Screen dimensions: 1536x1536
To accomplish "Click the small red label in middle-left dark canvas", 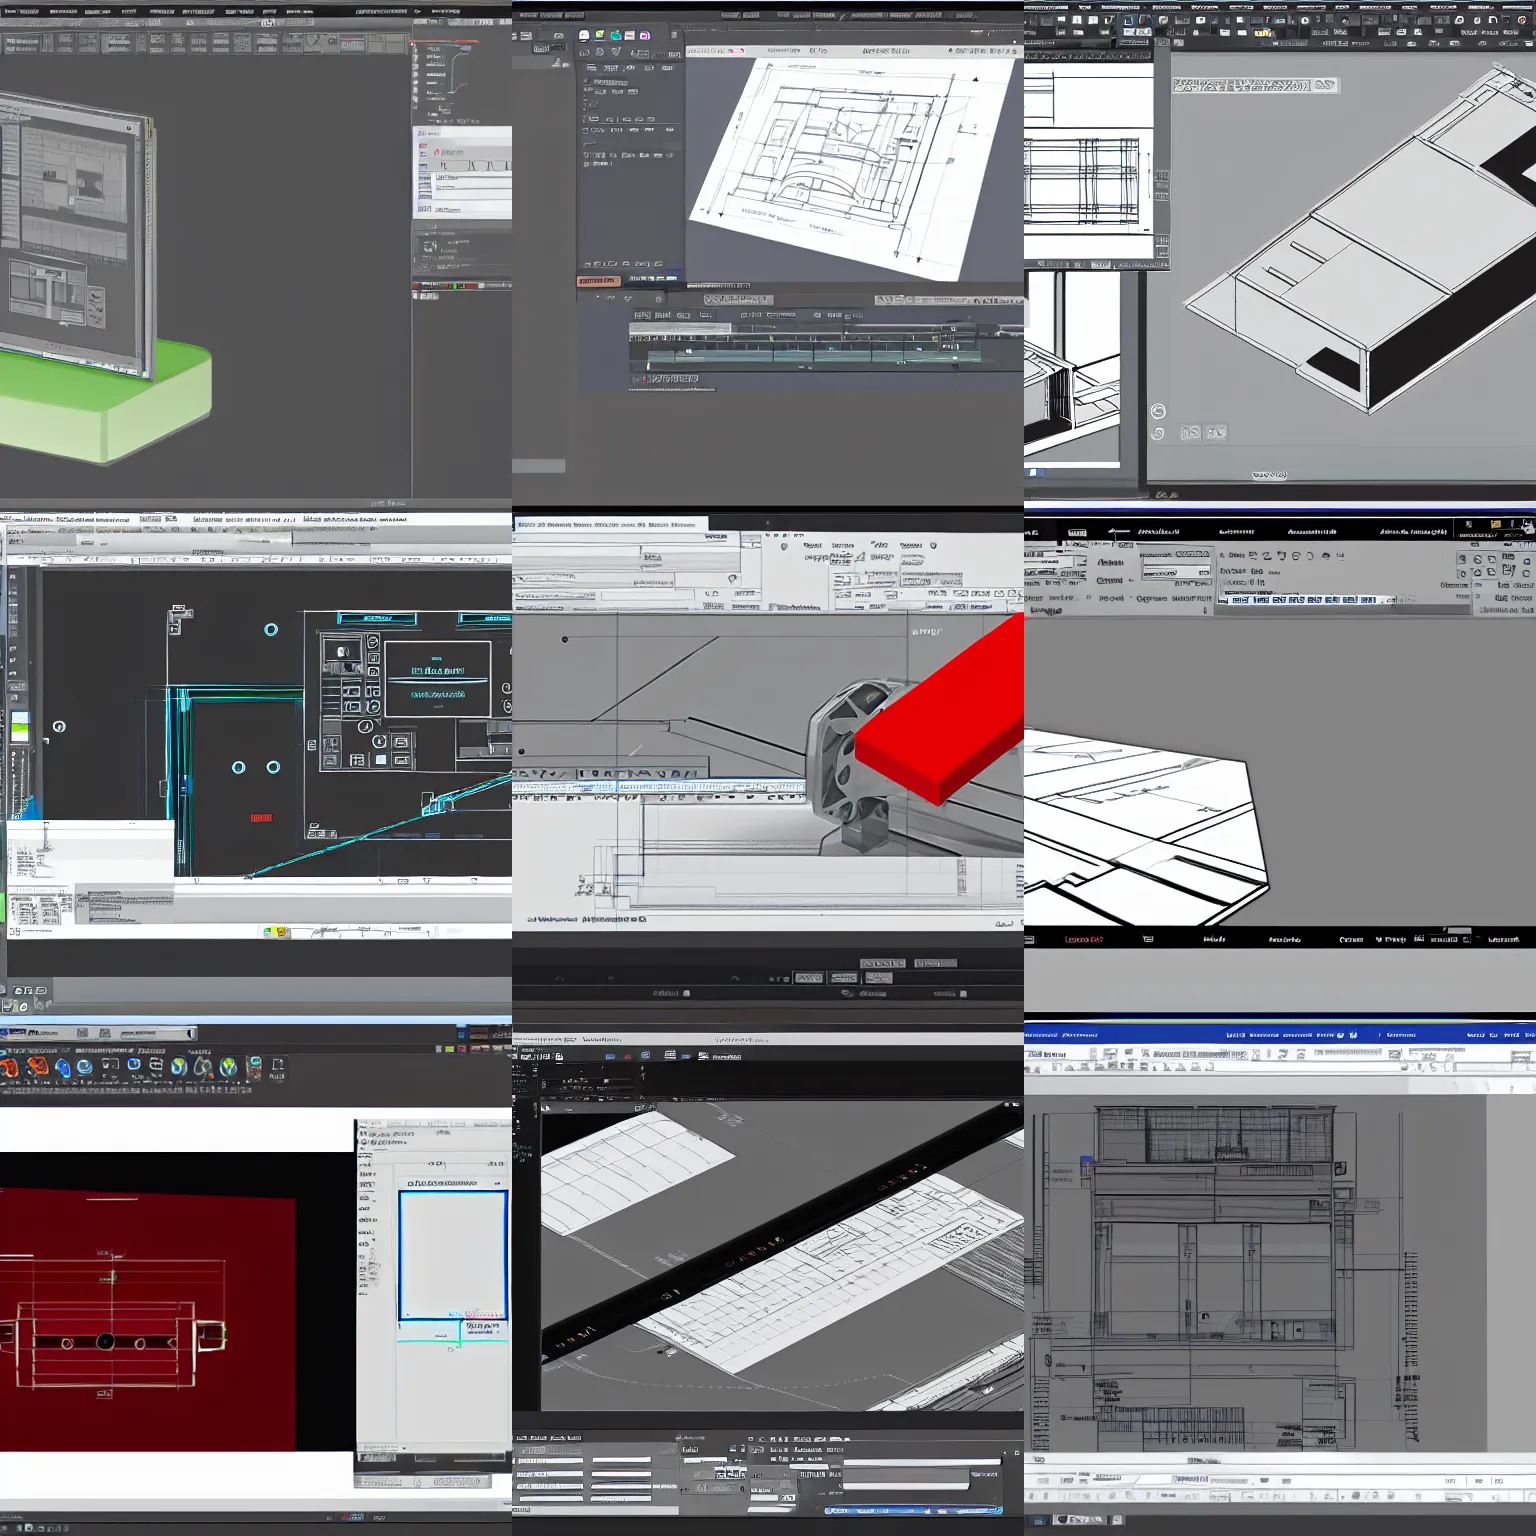I will coord(261,818).
